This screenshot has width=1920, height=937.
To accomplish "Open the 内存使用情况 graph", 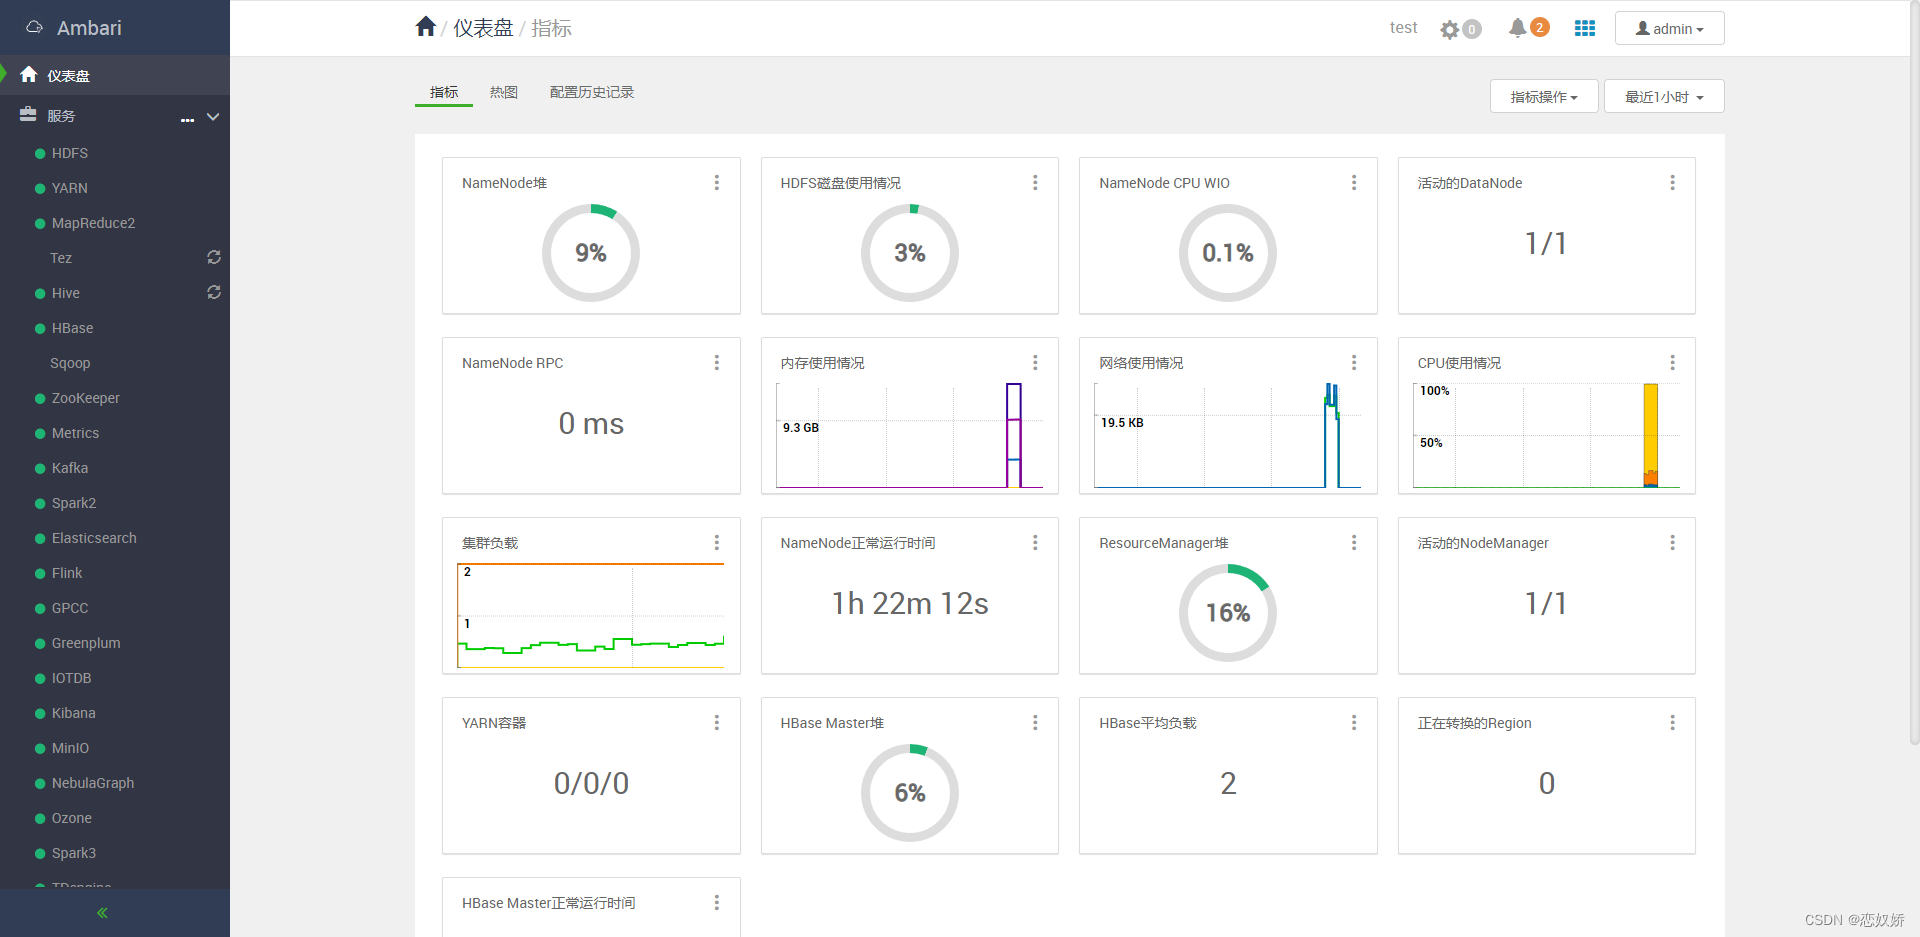I will 910,435.
